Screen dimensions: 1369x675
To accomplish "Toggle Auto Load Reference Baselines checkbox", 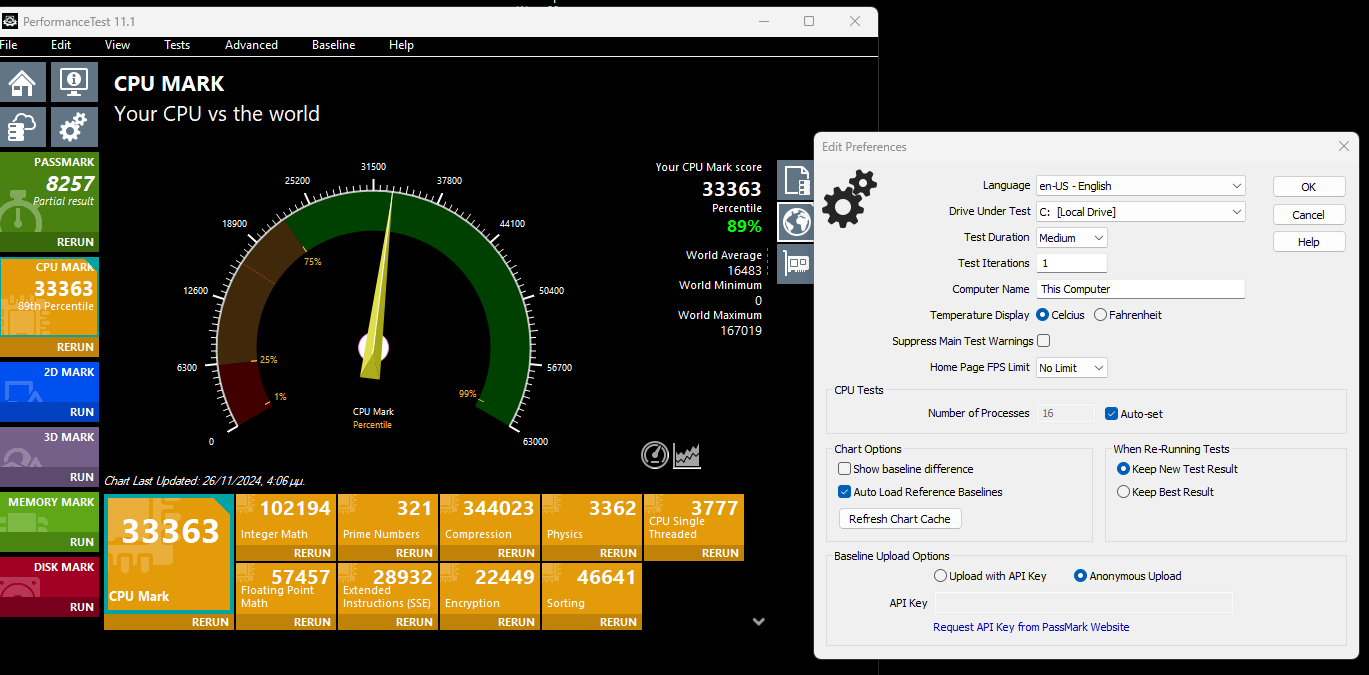I will (x=845, y=492).
